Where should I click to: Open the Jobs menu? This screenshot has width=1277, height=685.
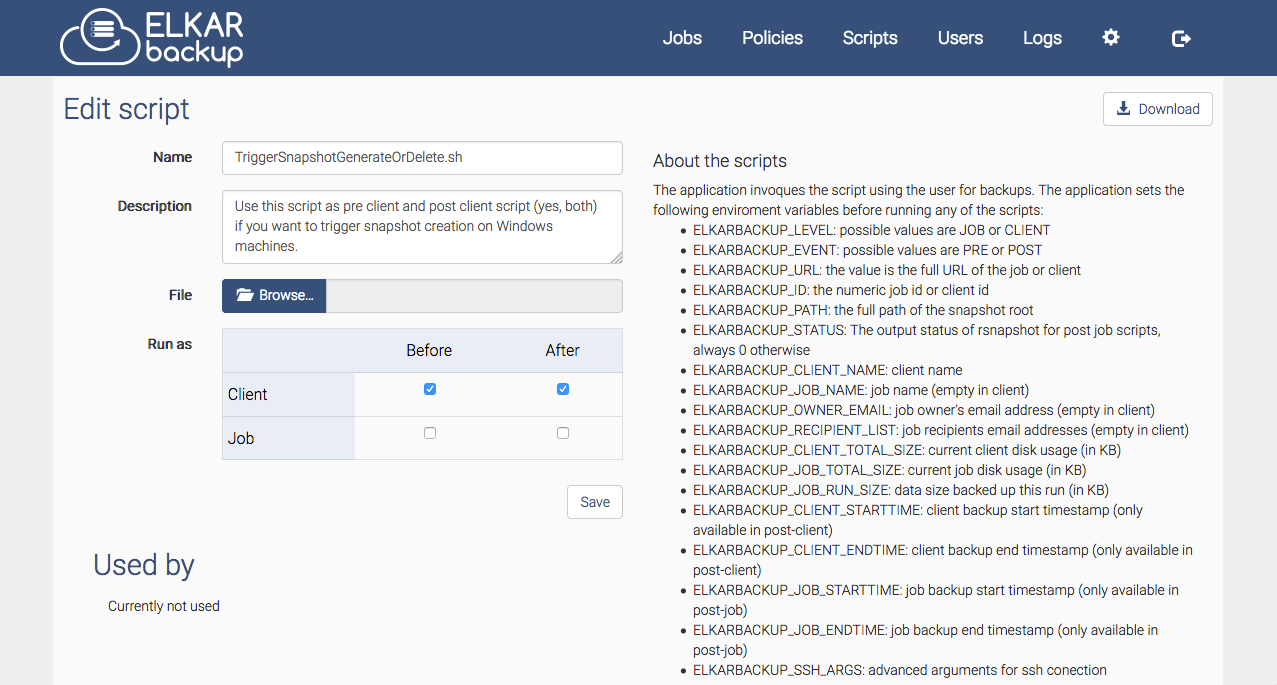click(682, 38)
